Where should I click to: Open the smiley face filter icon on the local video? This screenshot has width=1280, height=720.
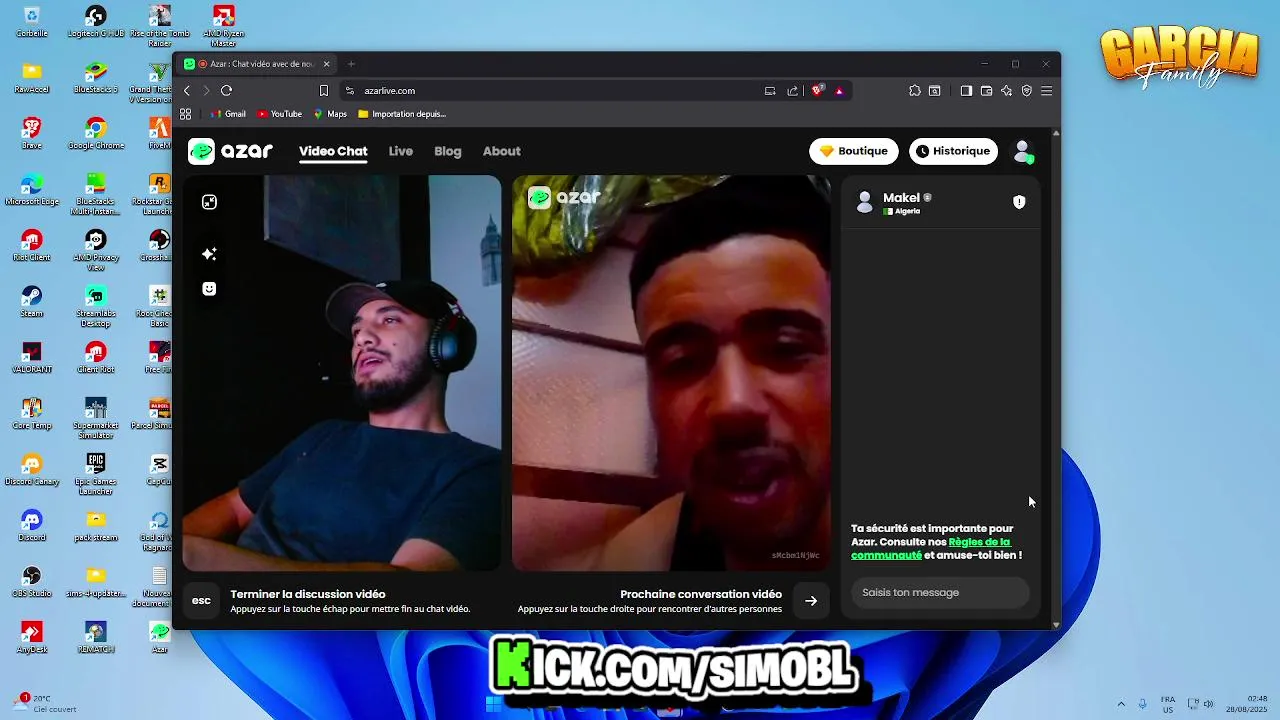[x=209, y=289]
